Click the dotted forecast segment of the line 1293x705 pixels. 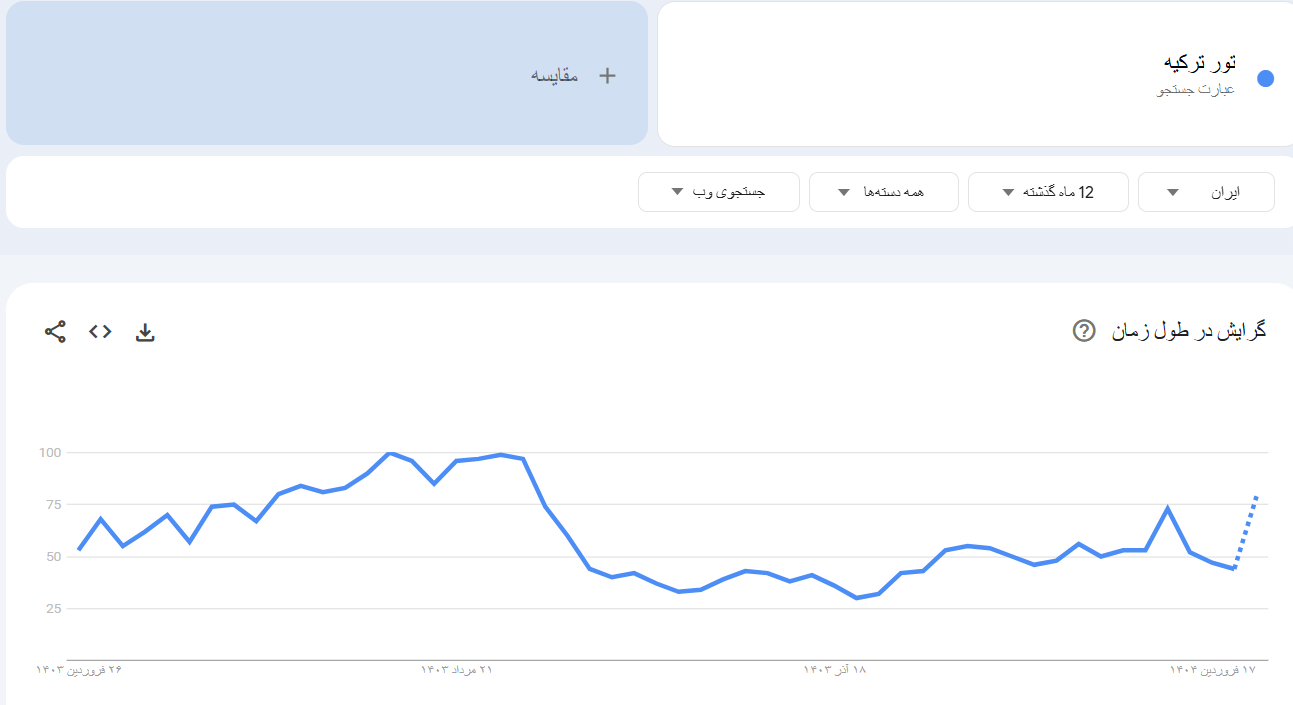[x=1248, y=530]
